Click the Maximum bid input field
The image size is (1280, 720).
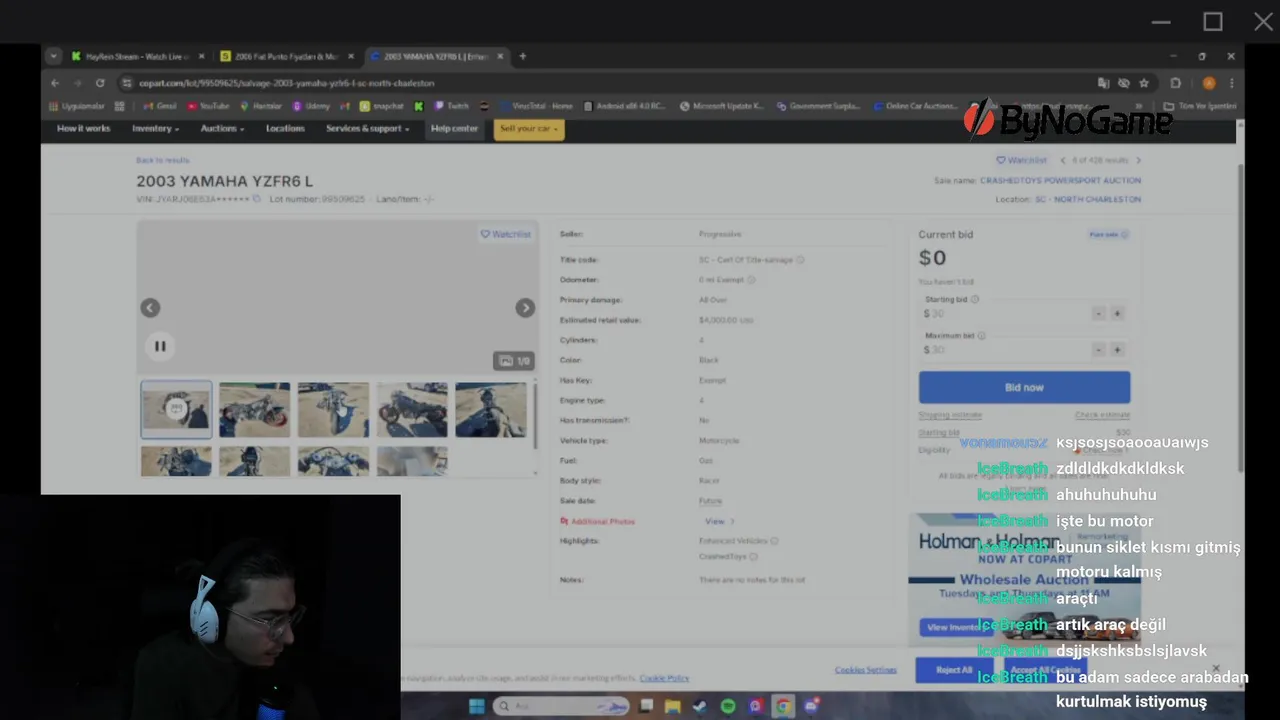(1004, 350)
